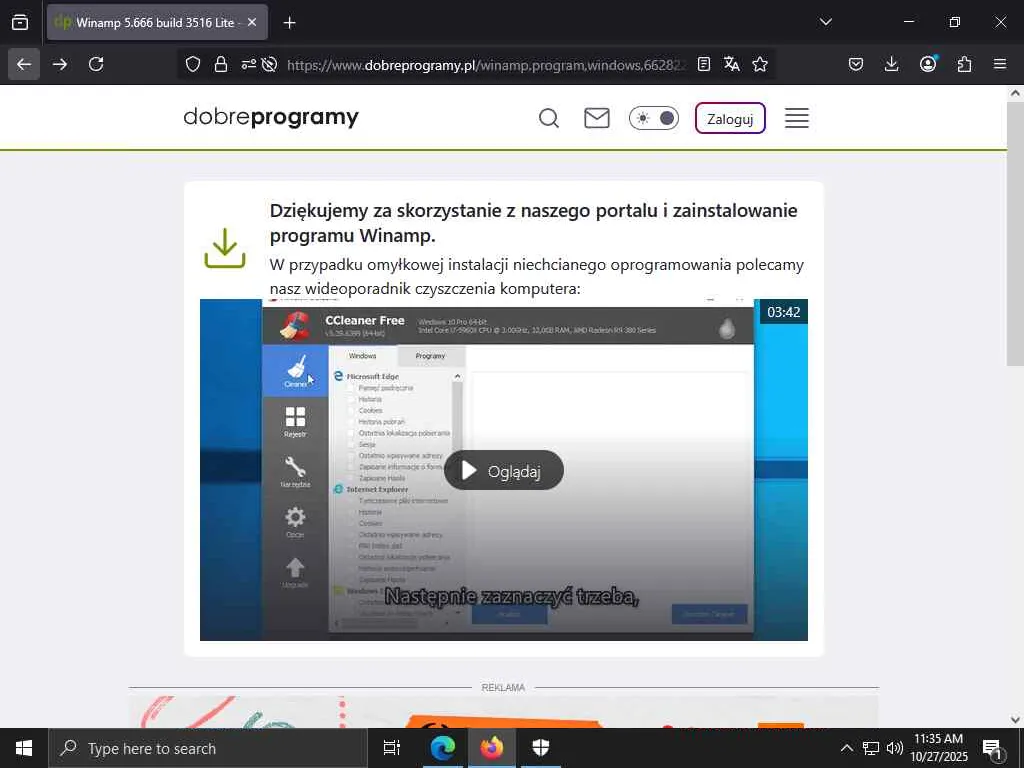Open a new browser tab

pos(289,22)
